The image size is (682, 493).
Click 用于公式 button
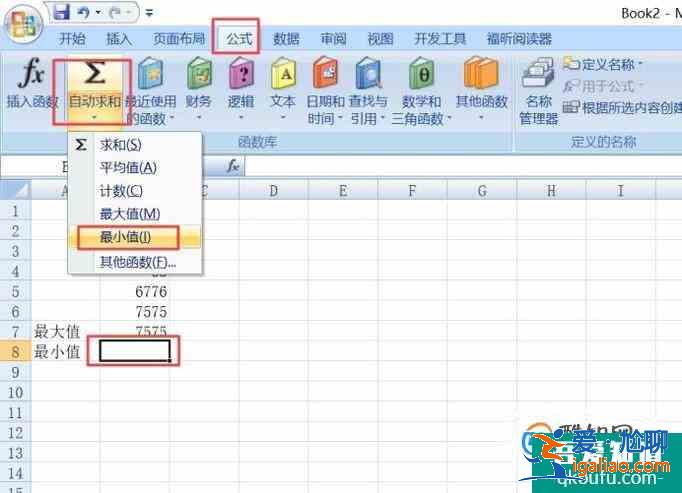tap(602, 86)
